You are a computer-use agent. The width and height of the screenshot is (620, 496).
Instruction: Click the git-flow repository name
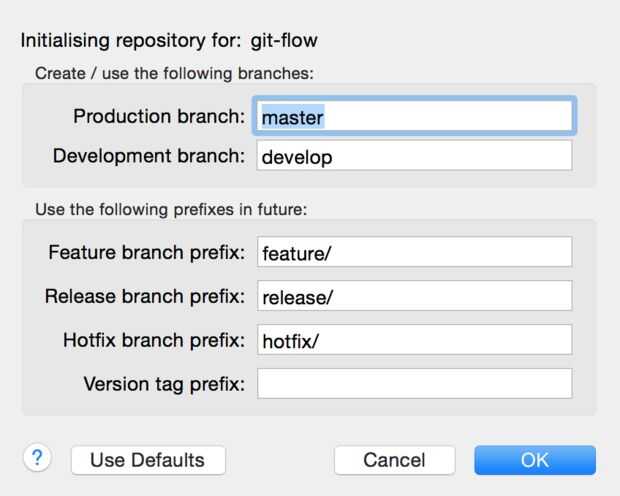[284, 41]
